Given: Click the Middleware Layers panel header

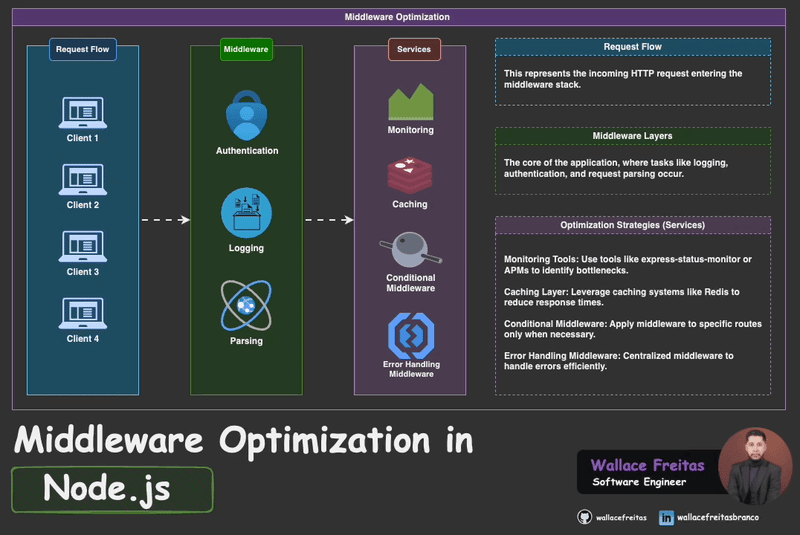Looking at the screenshot, I should 633,136.
